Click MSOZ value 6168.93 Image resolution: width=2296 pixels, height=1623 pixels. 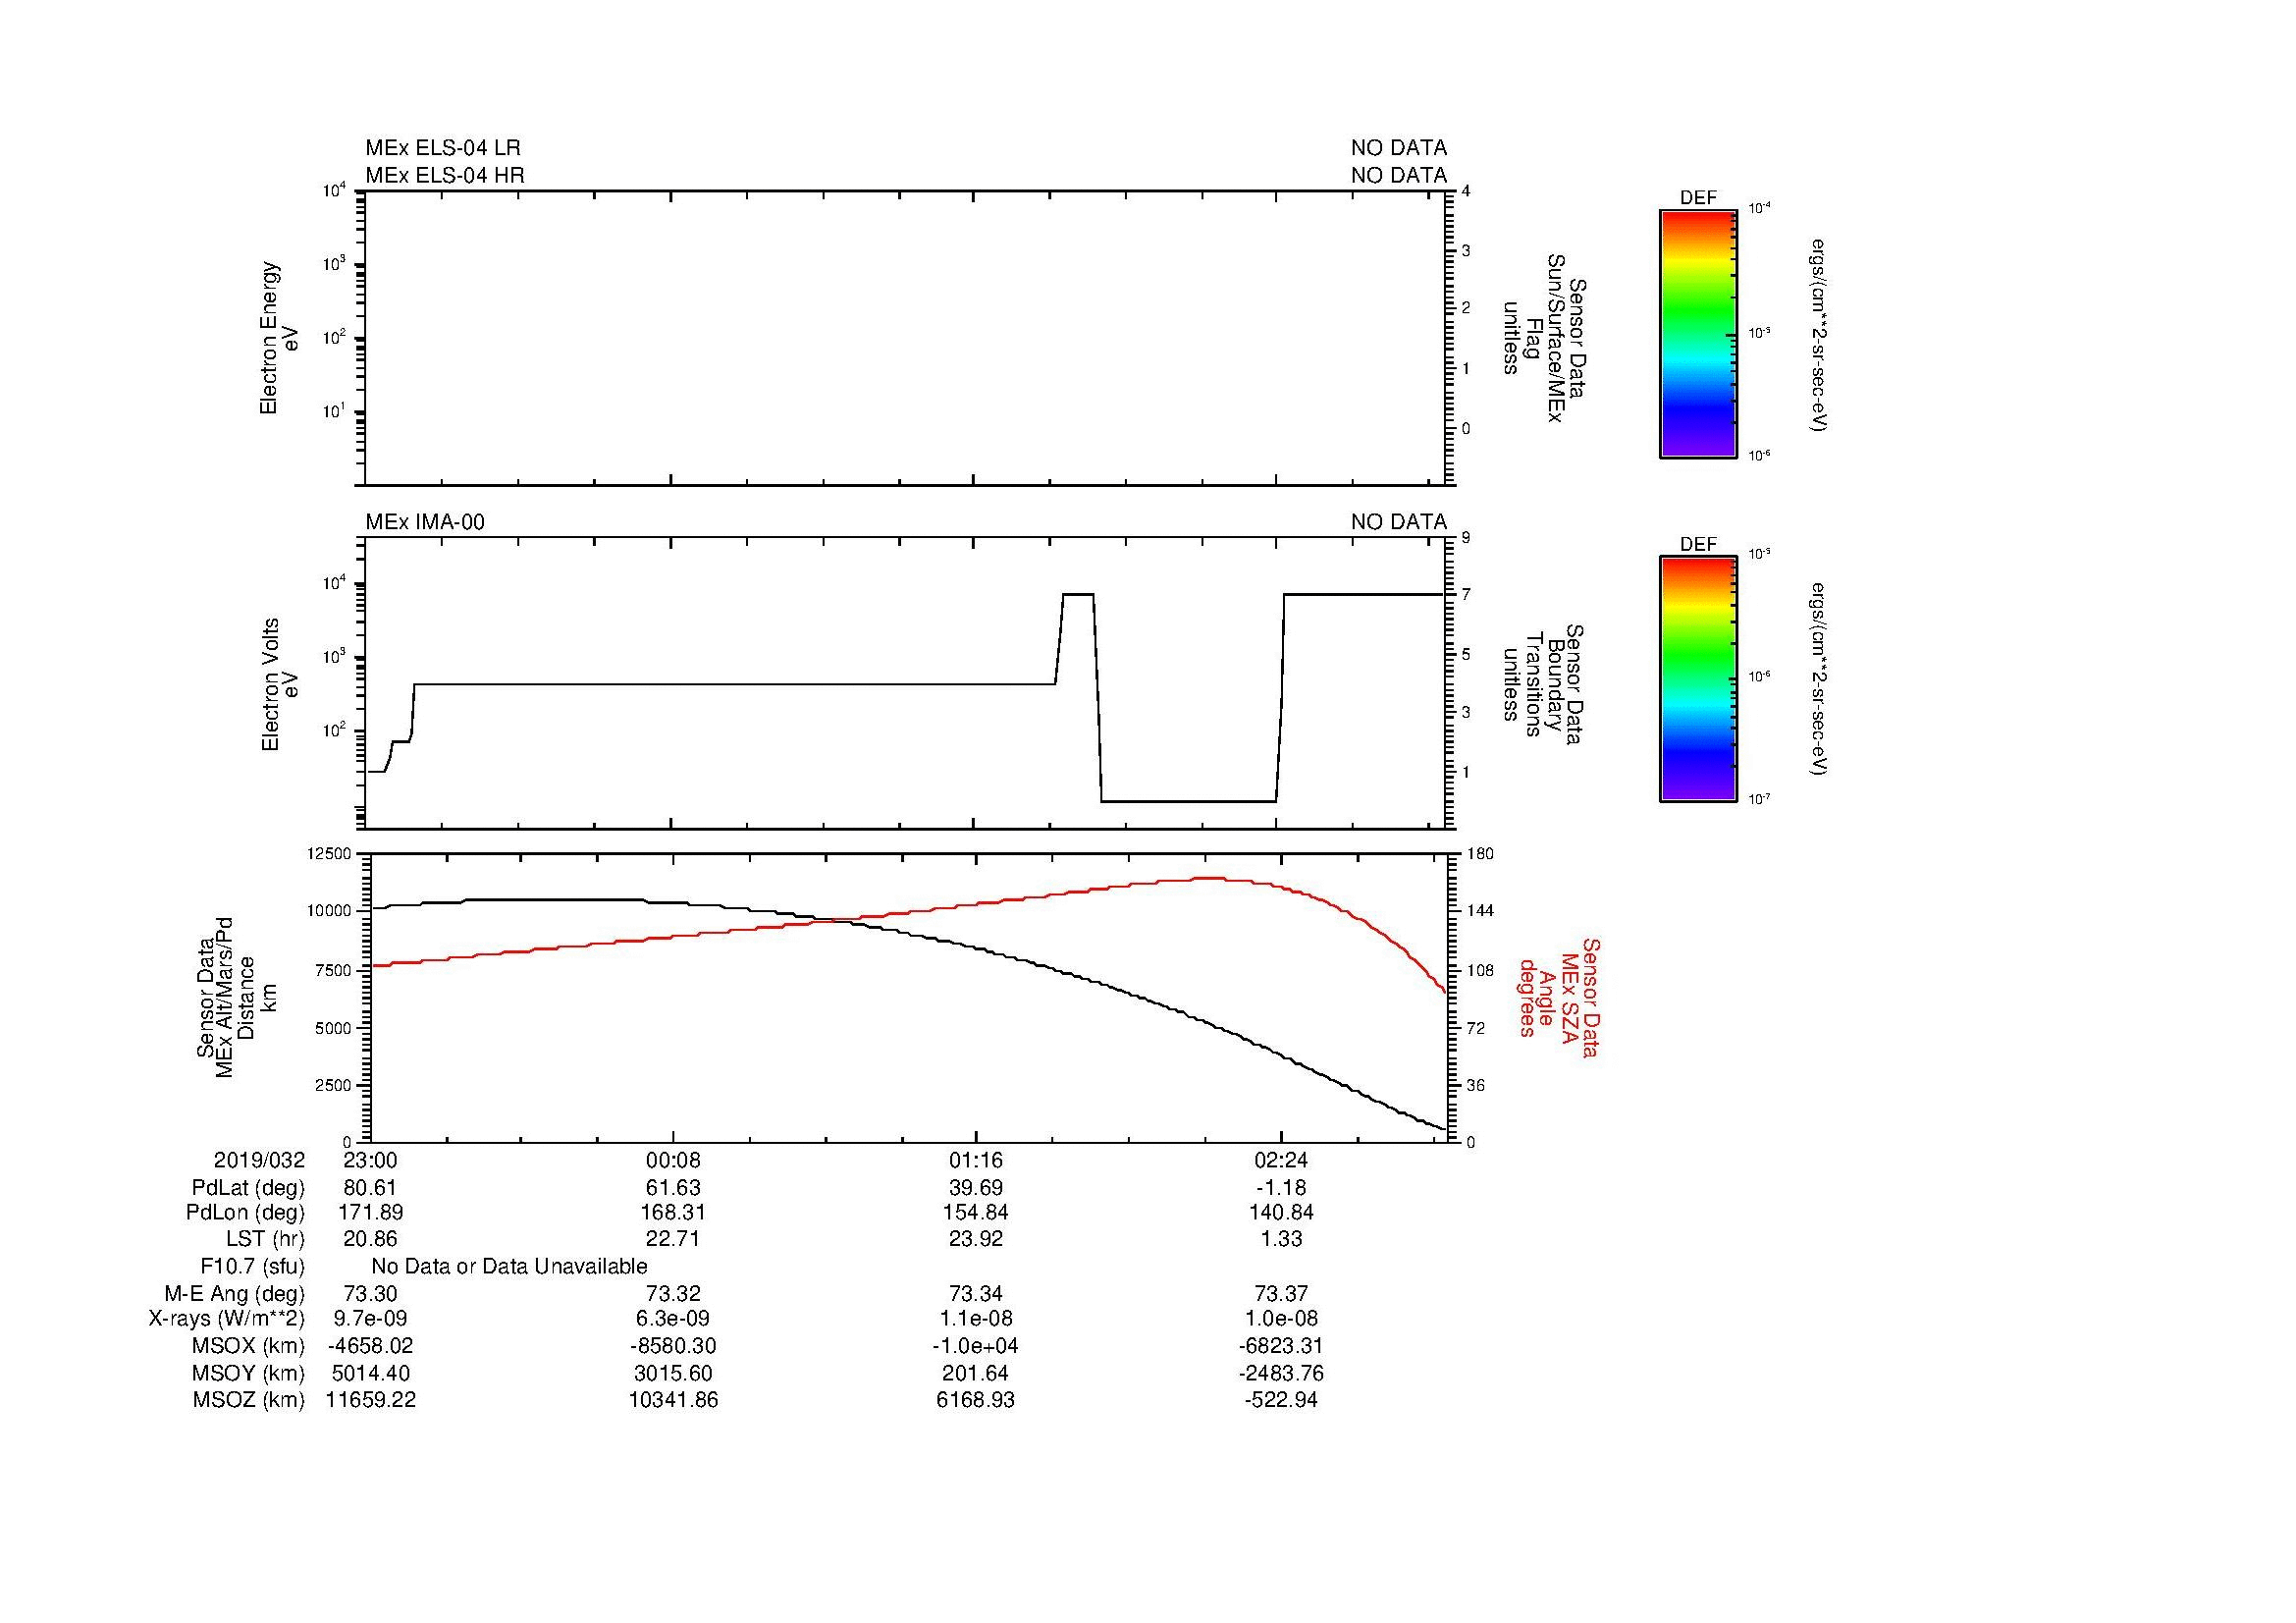pyautogui.click(x=976, y=1400)
